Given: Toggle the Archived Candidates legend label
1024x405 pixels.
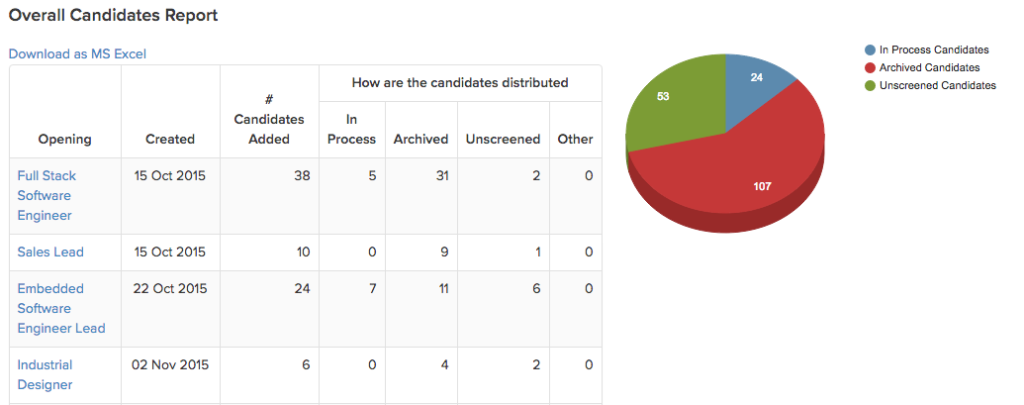Looking at the screenshot, I should (x=929, y=67).
